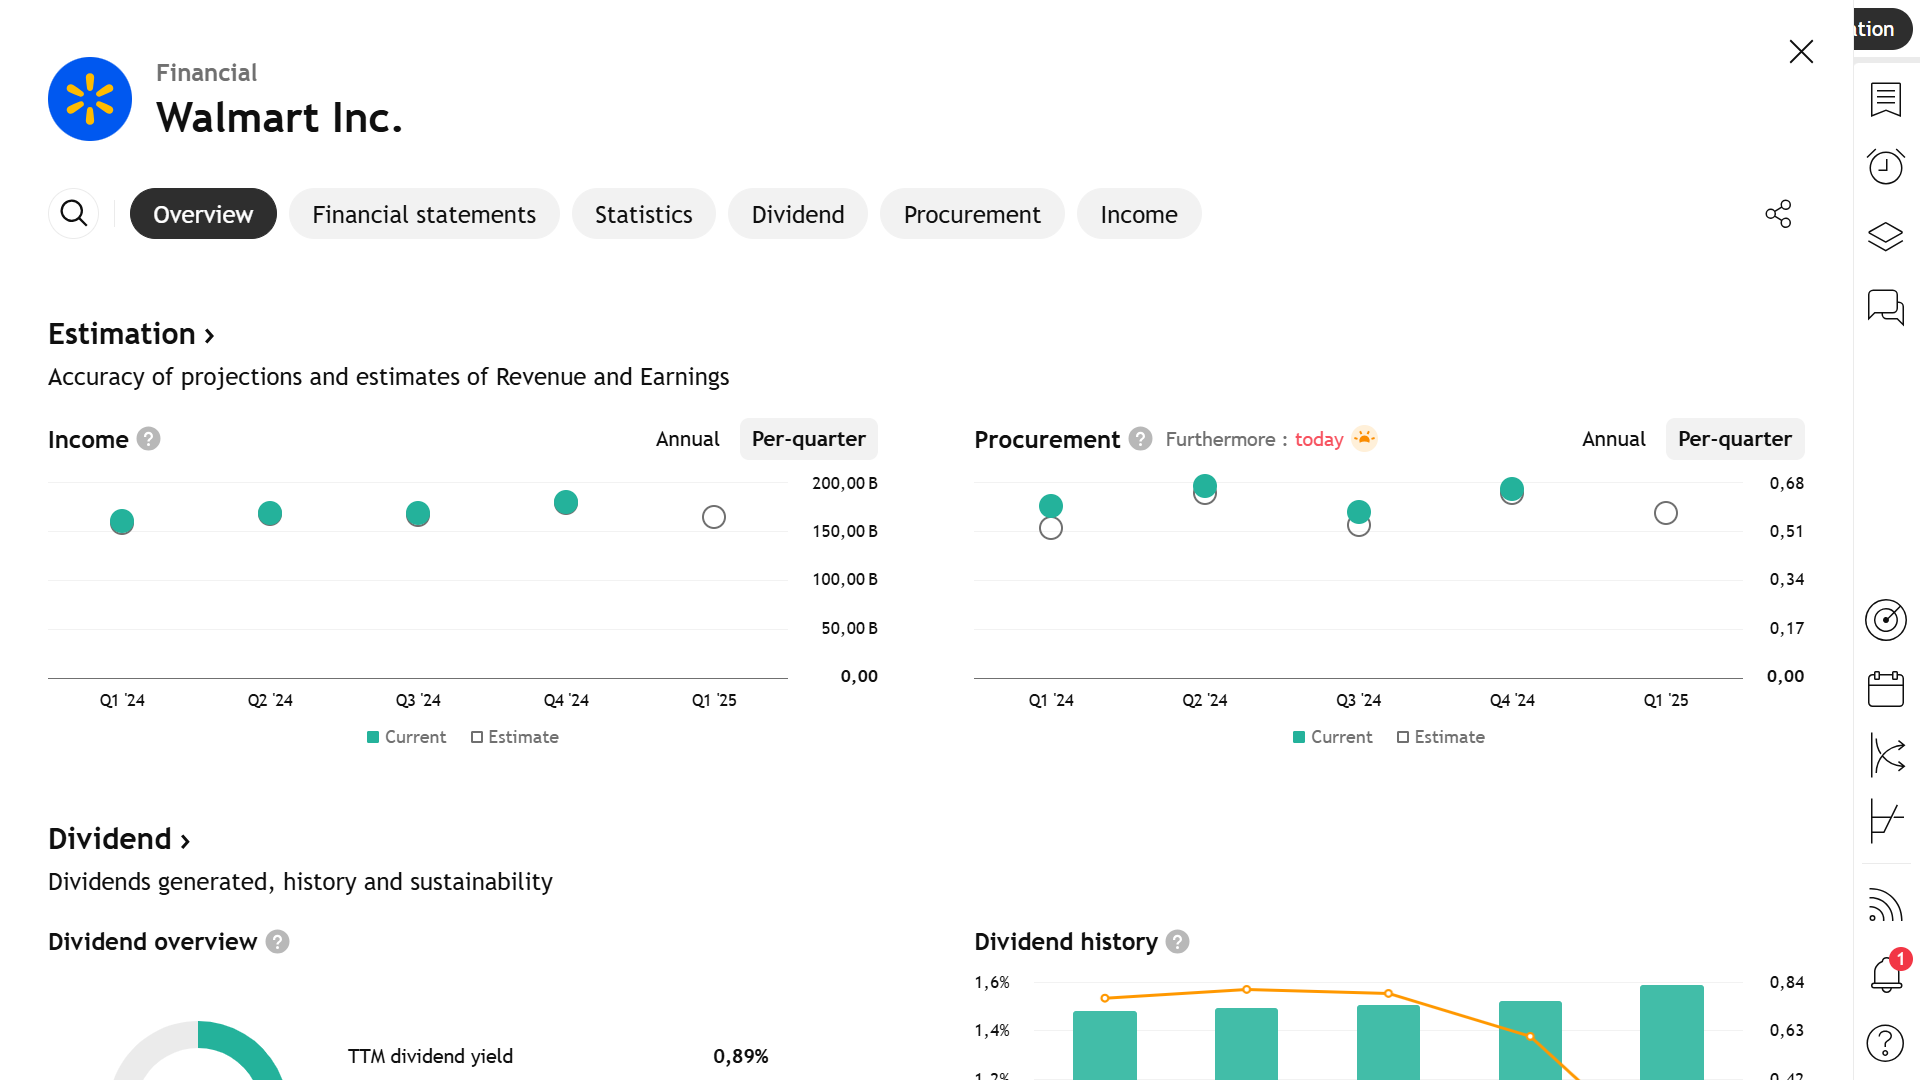
Task: Select Q1 '24 Income data point
Action: (x=122, y=521)
